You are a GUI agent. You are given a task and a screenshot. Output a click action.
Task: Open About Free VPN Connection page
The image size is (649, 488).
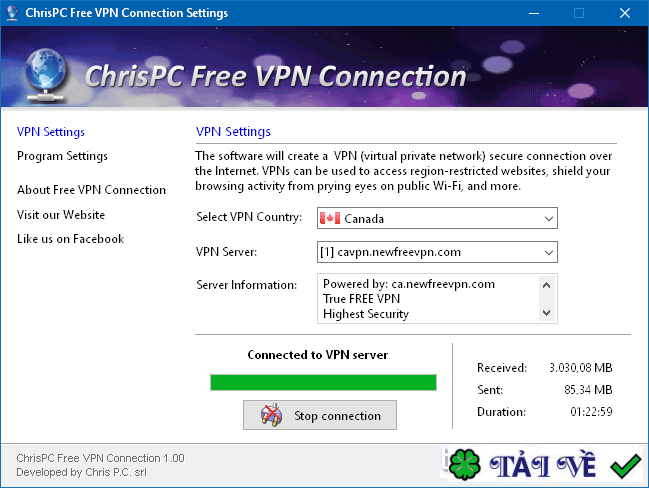point(91,190)
